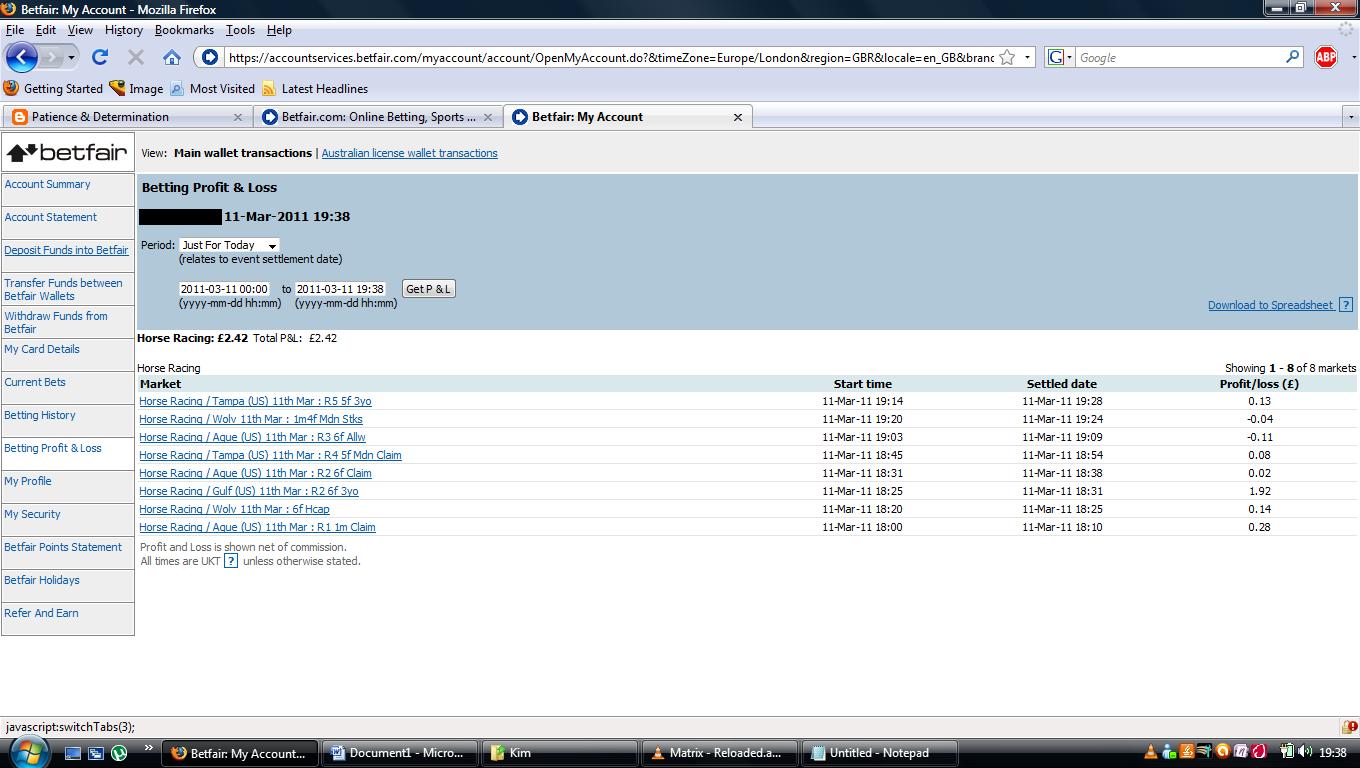Open Wolv 1m4f Mdn Stks market
The width and height of the screenshot is (1360, 768).
tap(251, 419)
